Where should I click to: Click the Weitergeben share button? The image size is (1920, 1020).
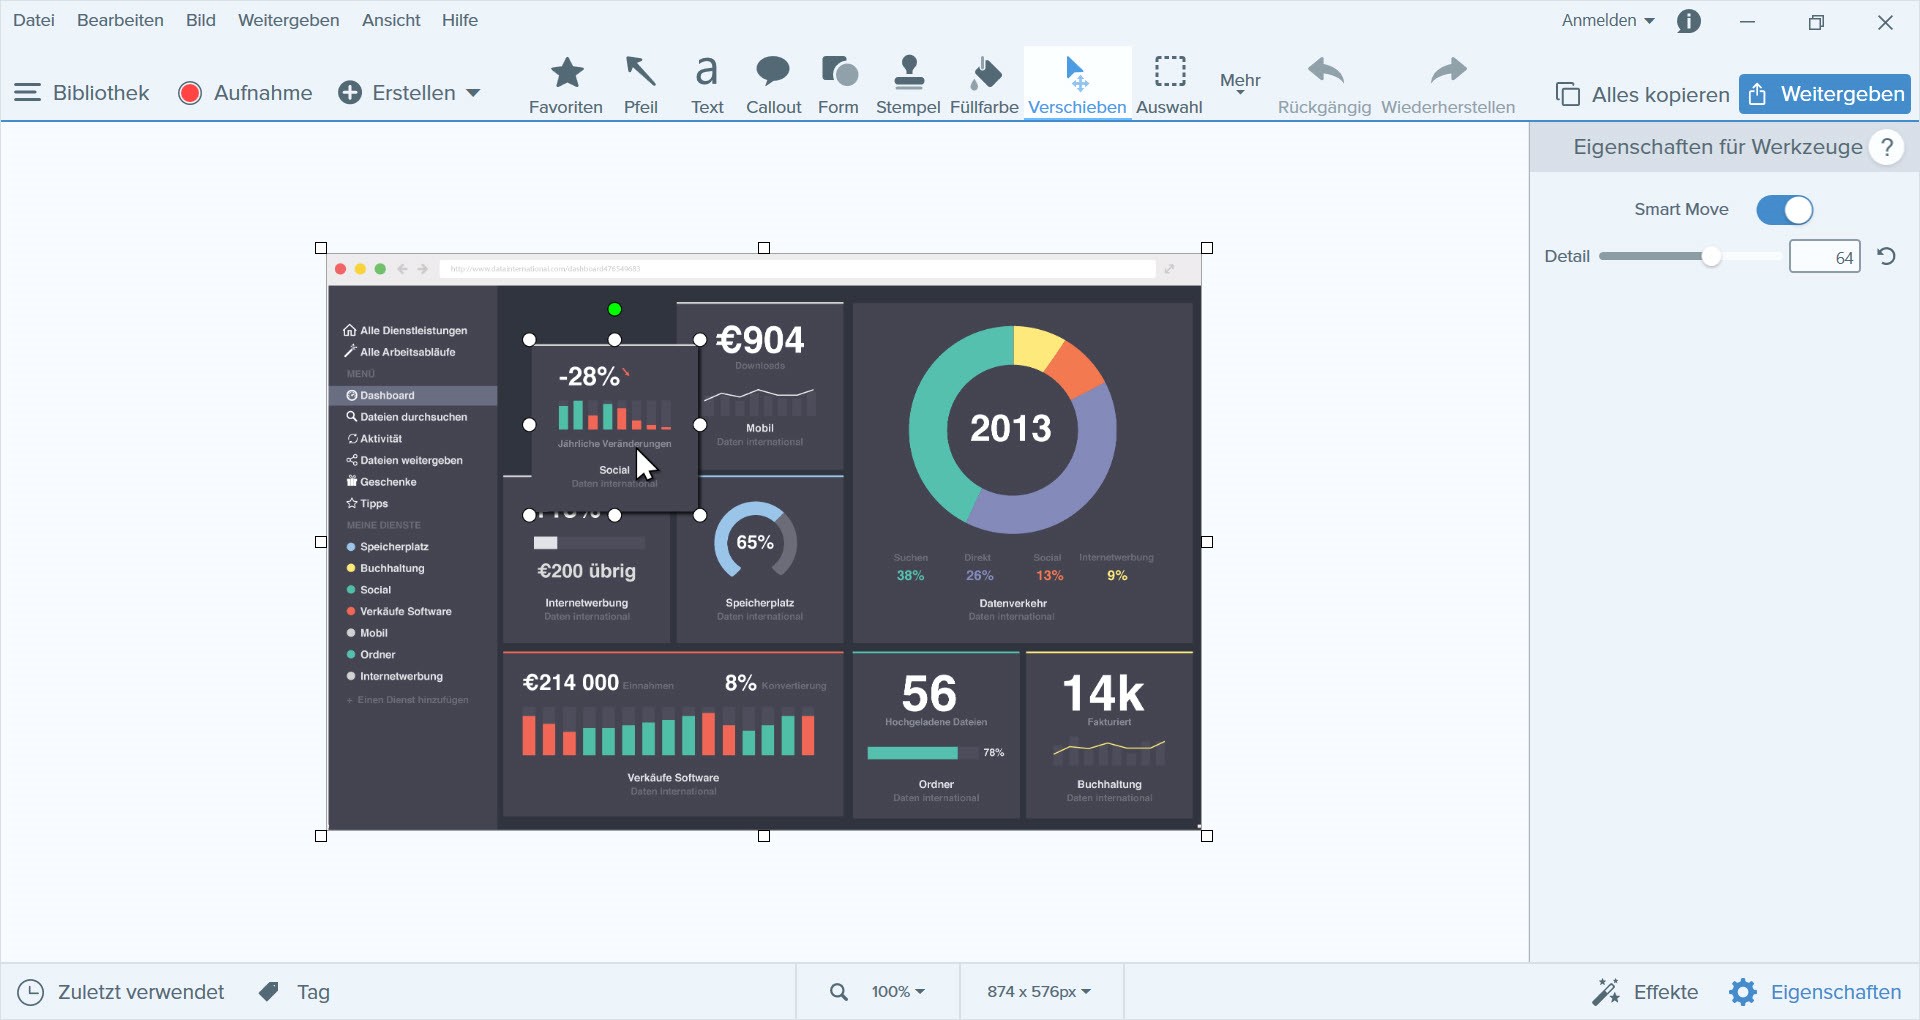[x=1824, y=94]
